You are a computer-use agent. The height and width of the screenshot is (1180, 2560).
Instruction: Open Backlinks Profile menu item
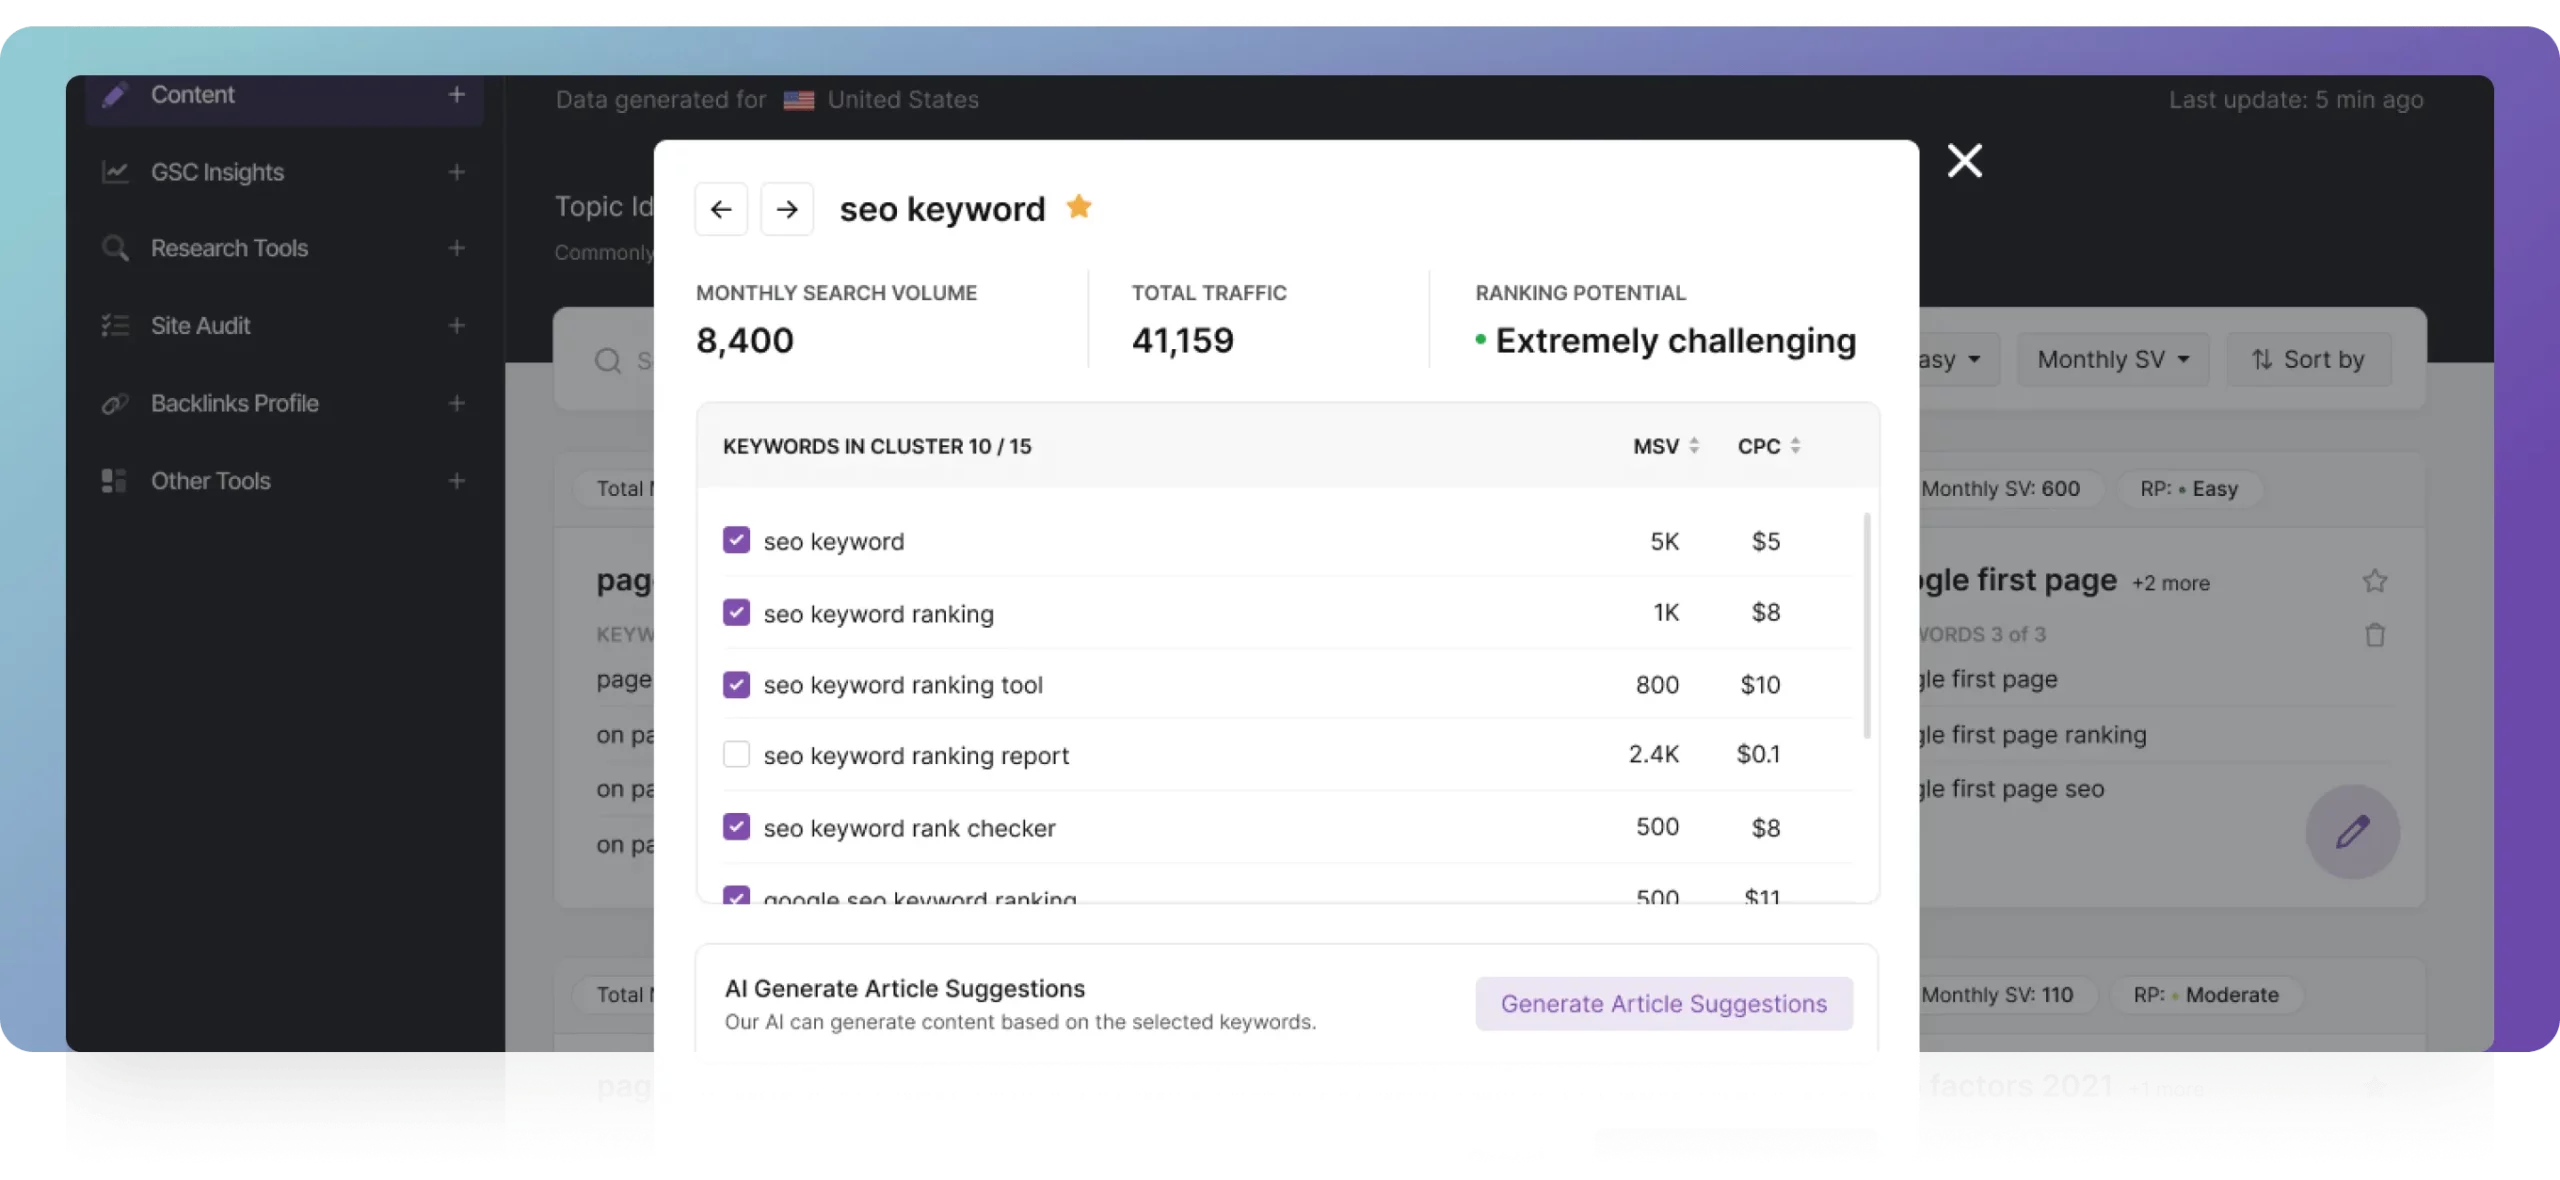(x=234, y=404)
